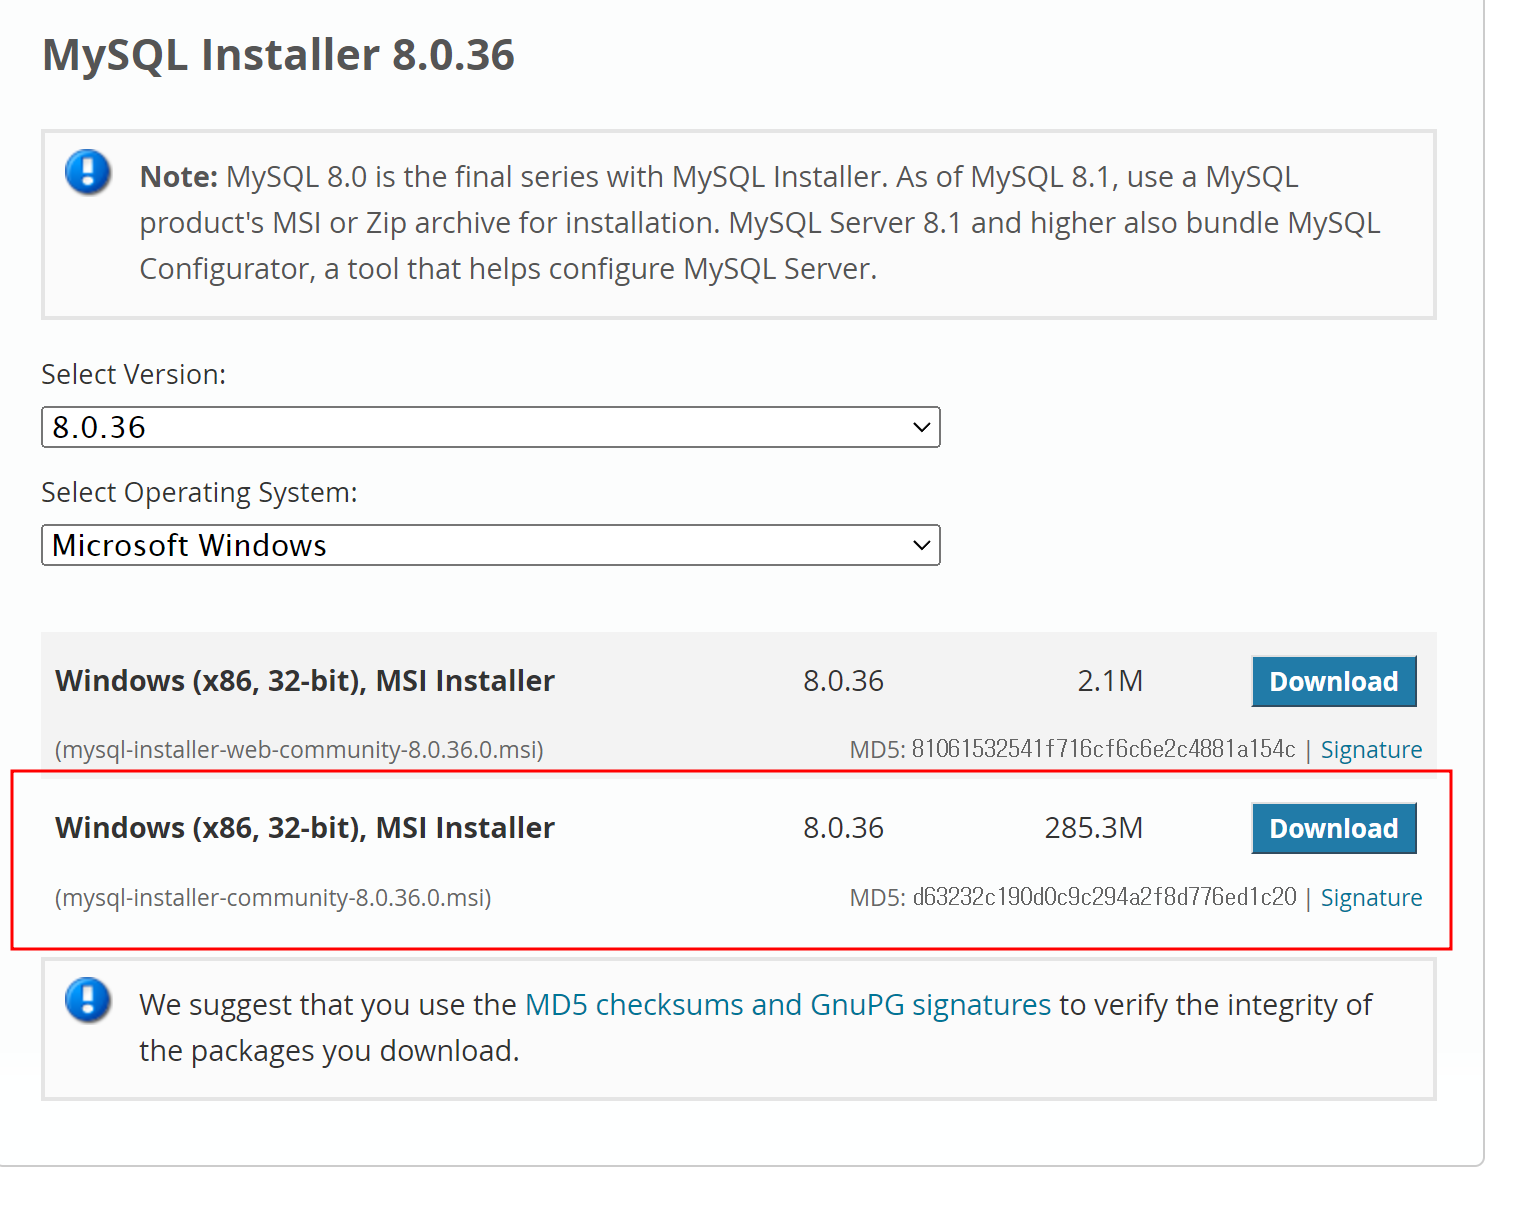Click the MySQL Installer 8.0.36 heading
Screen dimensions: 1519x1205
click(278, 55)
